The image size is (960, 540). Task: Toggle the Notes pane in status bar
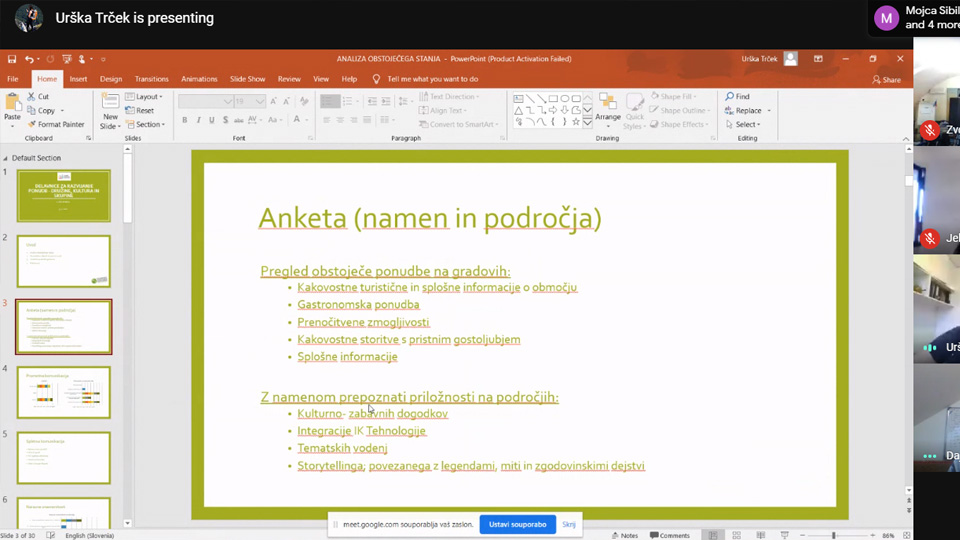tap(624, 535)
